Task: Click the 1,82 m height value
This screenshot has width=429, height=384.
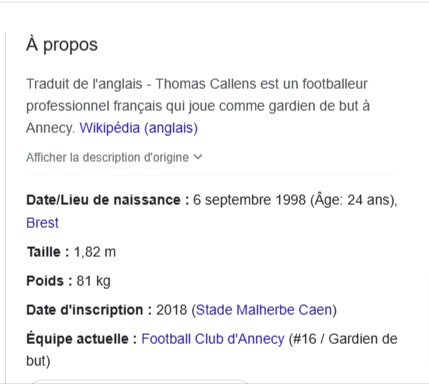Action: (x=95, y=252)
